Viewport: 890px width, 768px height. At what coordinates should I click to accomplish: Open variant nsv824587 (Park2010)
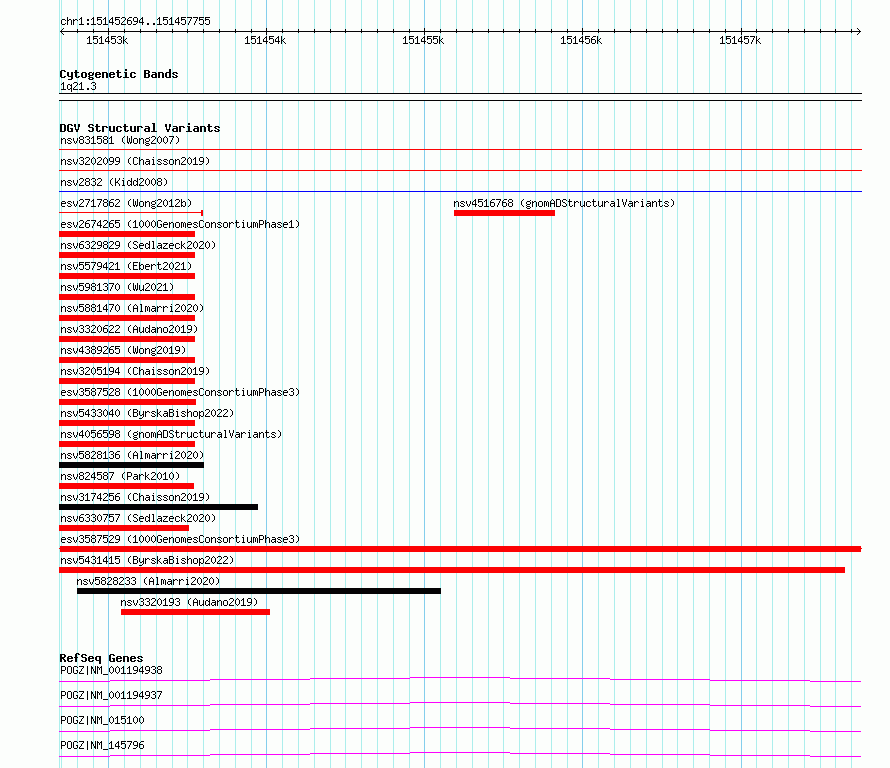(120, 476)
